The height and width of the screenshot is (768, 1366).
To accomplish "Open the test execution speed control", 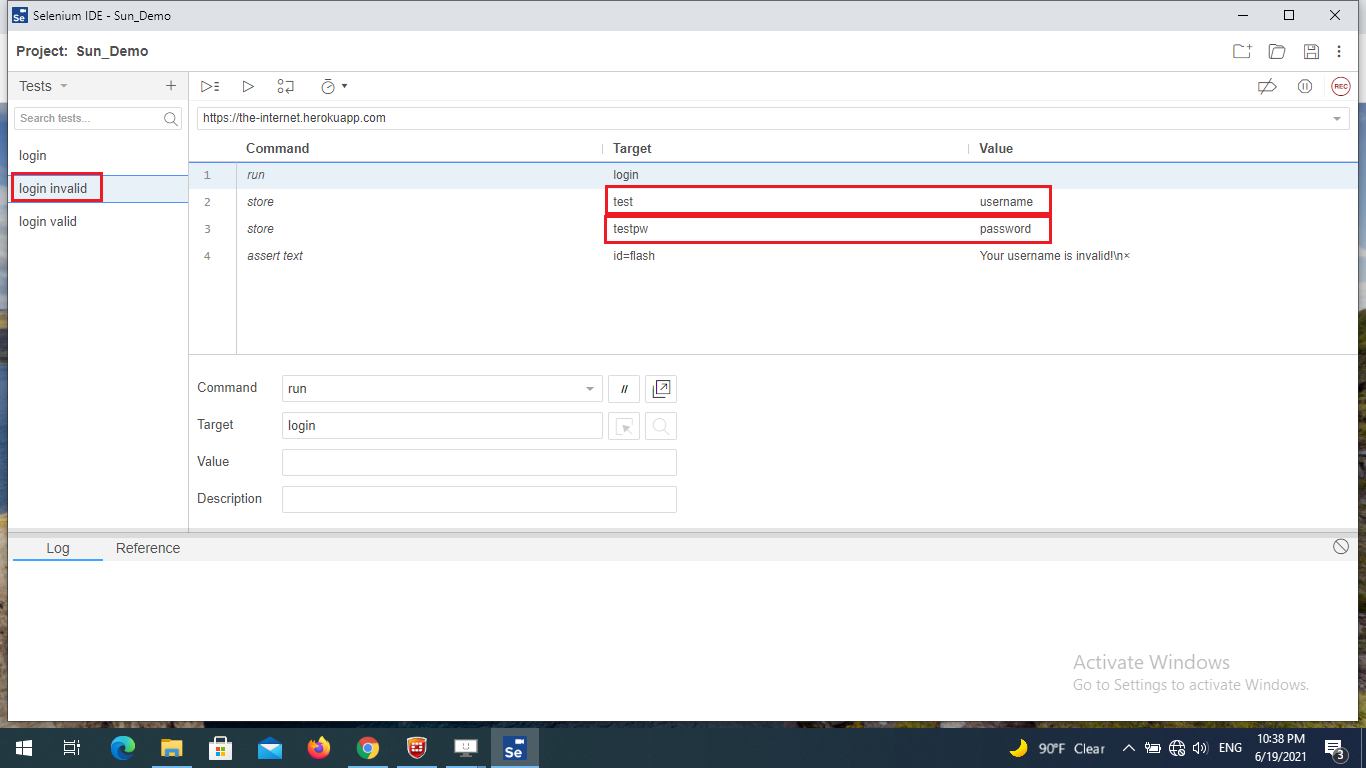I will pos(333,87).
